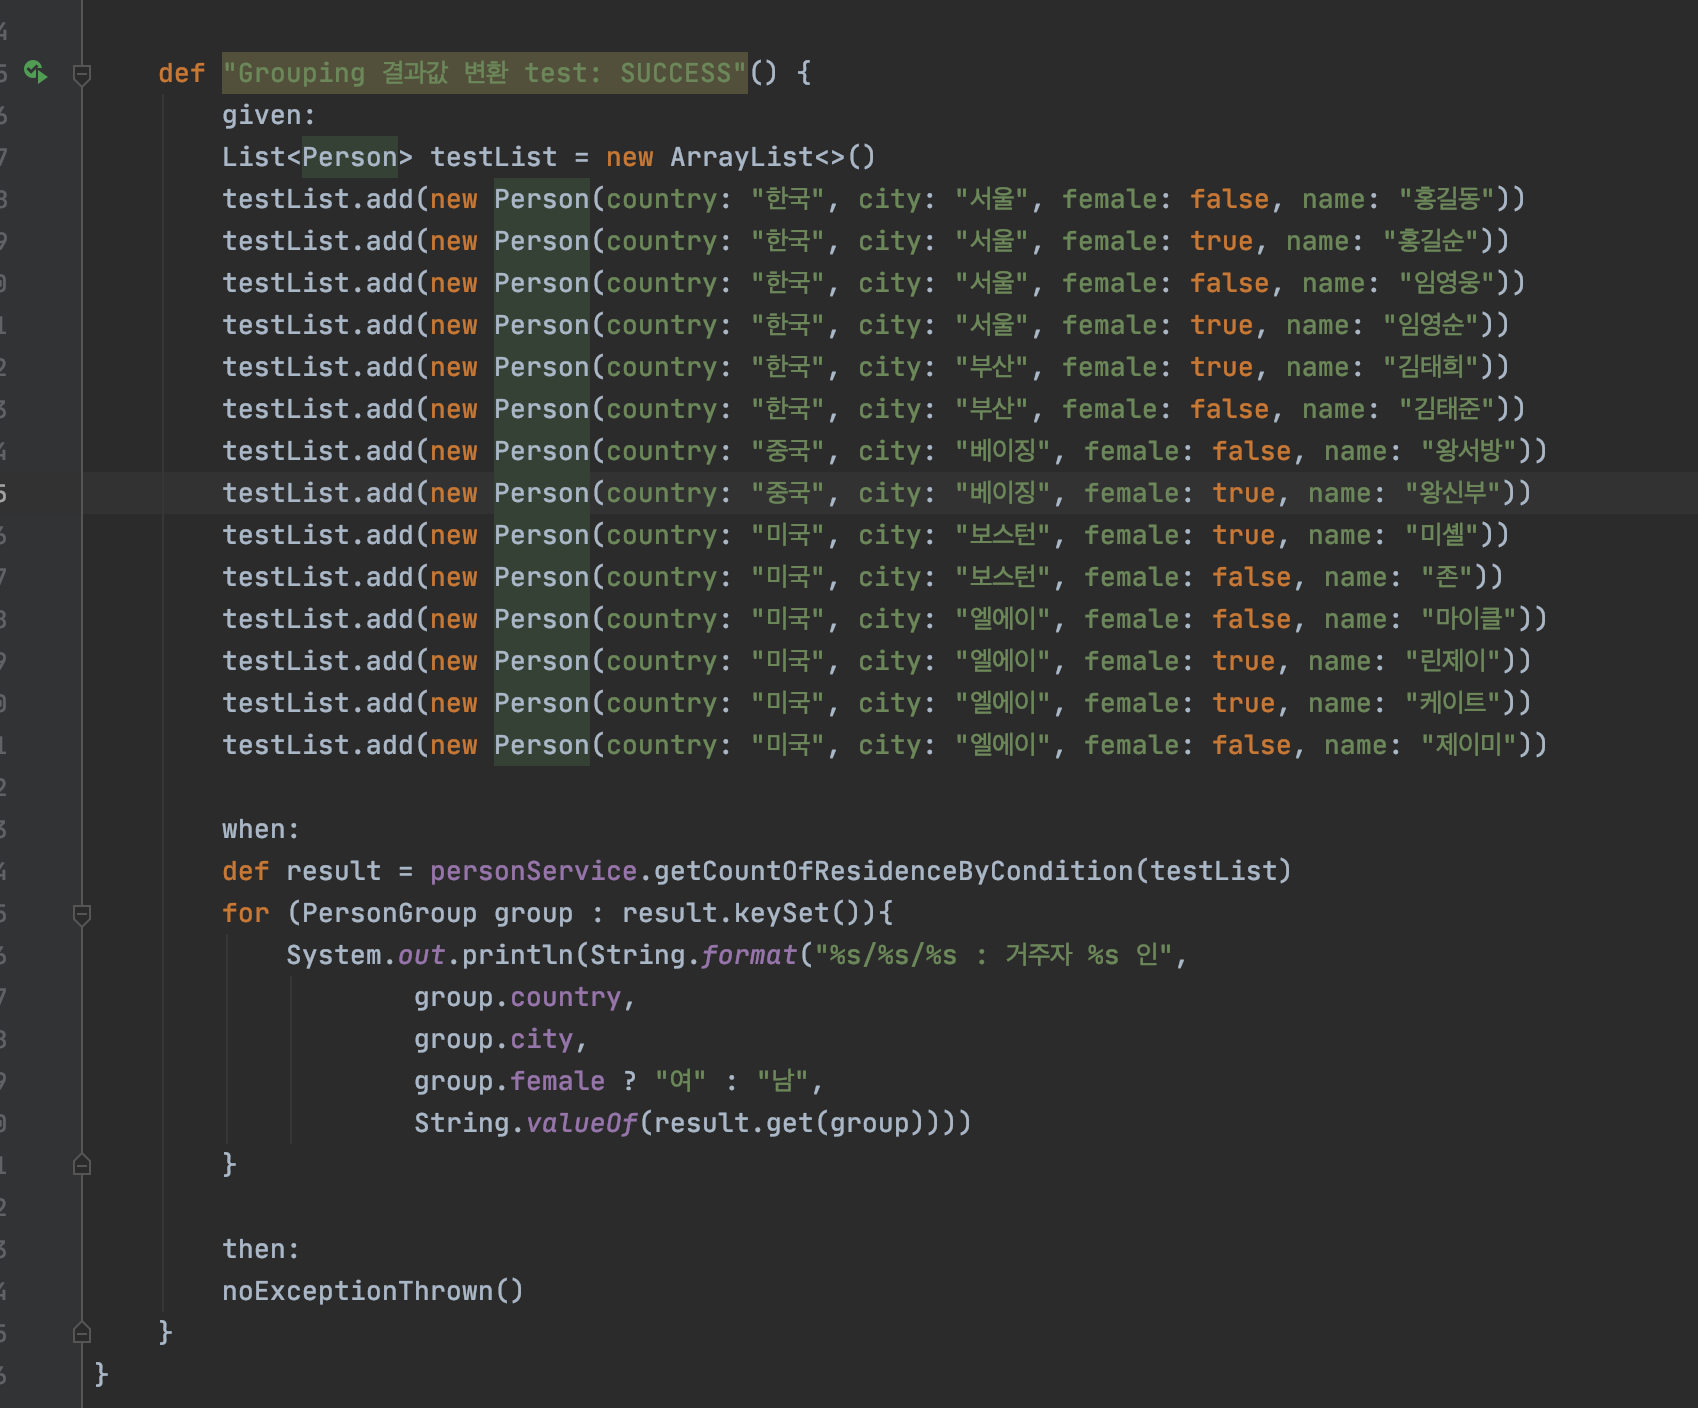Click the System.out.println call
The height and width of the screenshot is (1408, 1698).
click(429, 955)
